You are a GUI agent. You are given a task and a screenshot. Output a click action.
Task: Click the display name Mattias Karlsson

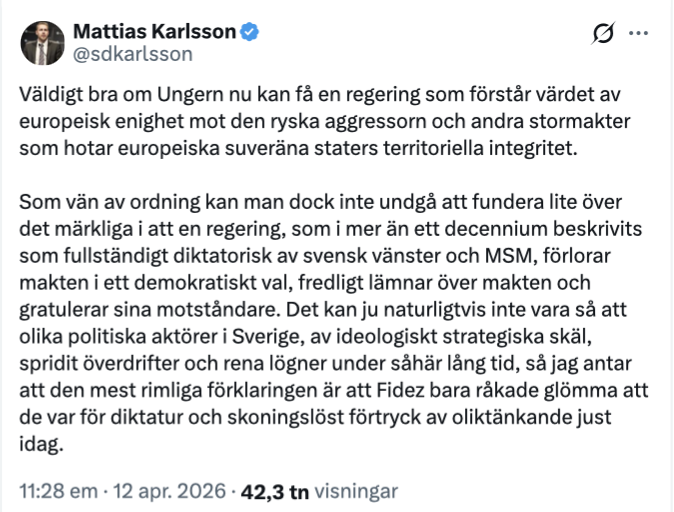(155, 32)
